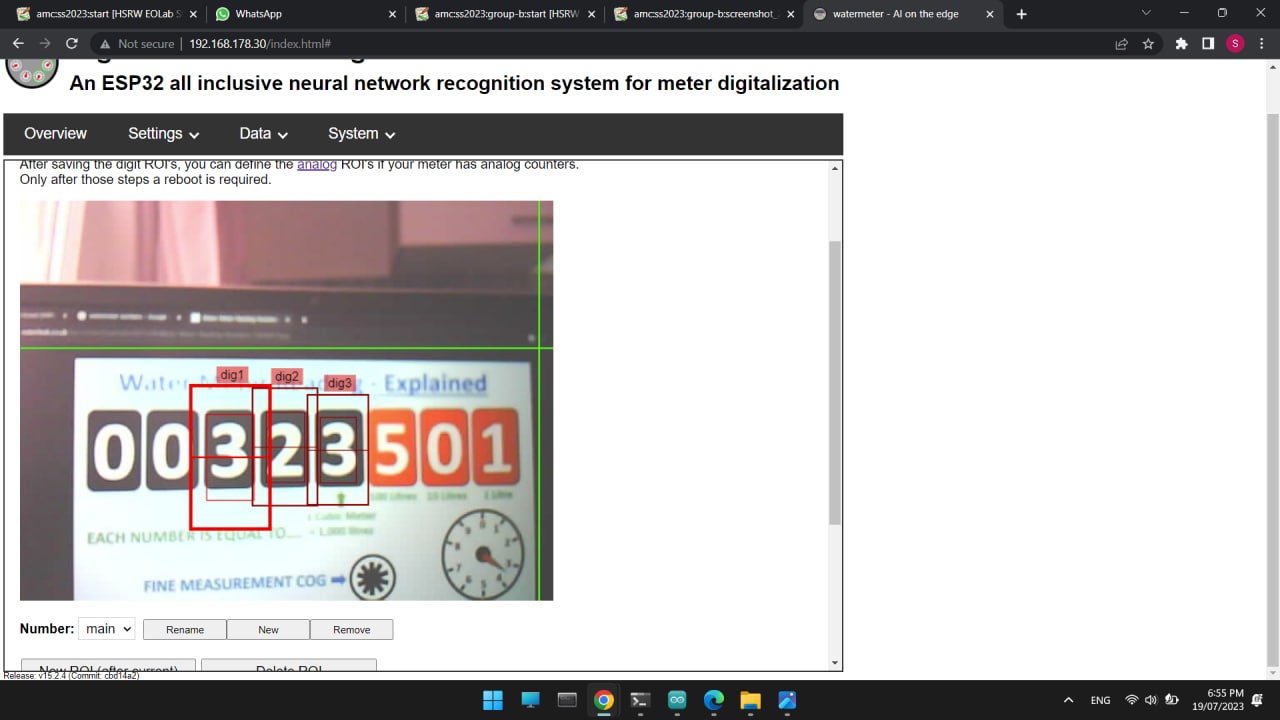The width and height of the screenshot is (1280, 720).
Task: Click the browser back arrow
Action: [x=18, y=44]
